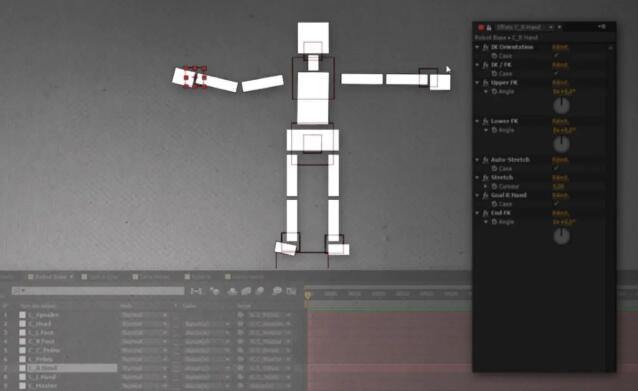Screen dimensions: 638x391
Task: Click stopwatch for Lower FK Angle
Action: pos(494,130)
